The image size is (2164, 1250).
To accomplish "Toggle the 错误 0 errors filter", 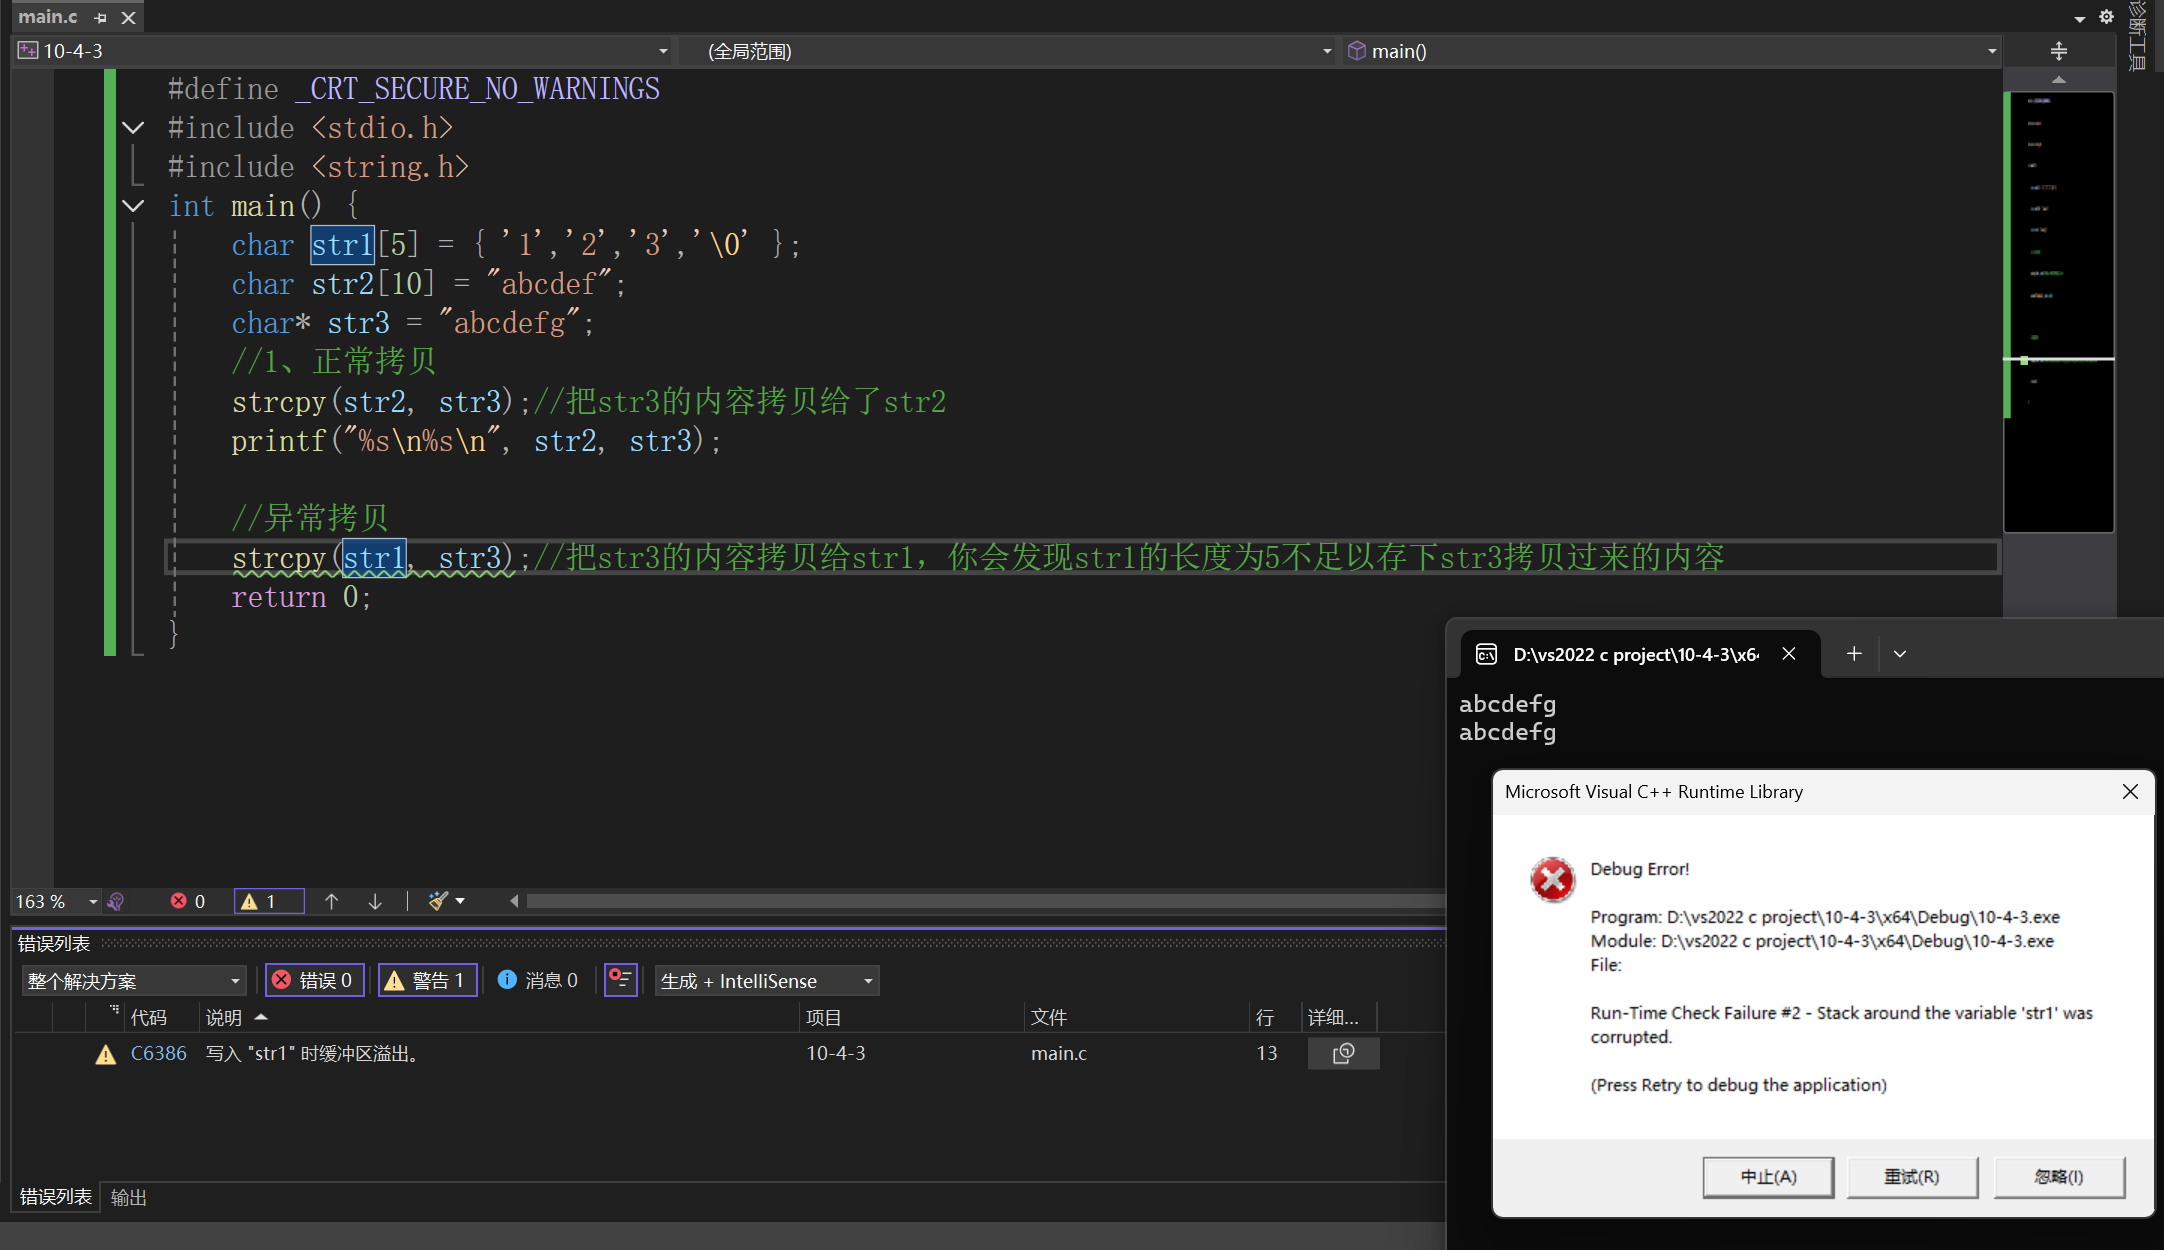I will (314, 980).
